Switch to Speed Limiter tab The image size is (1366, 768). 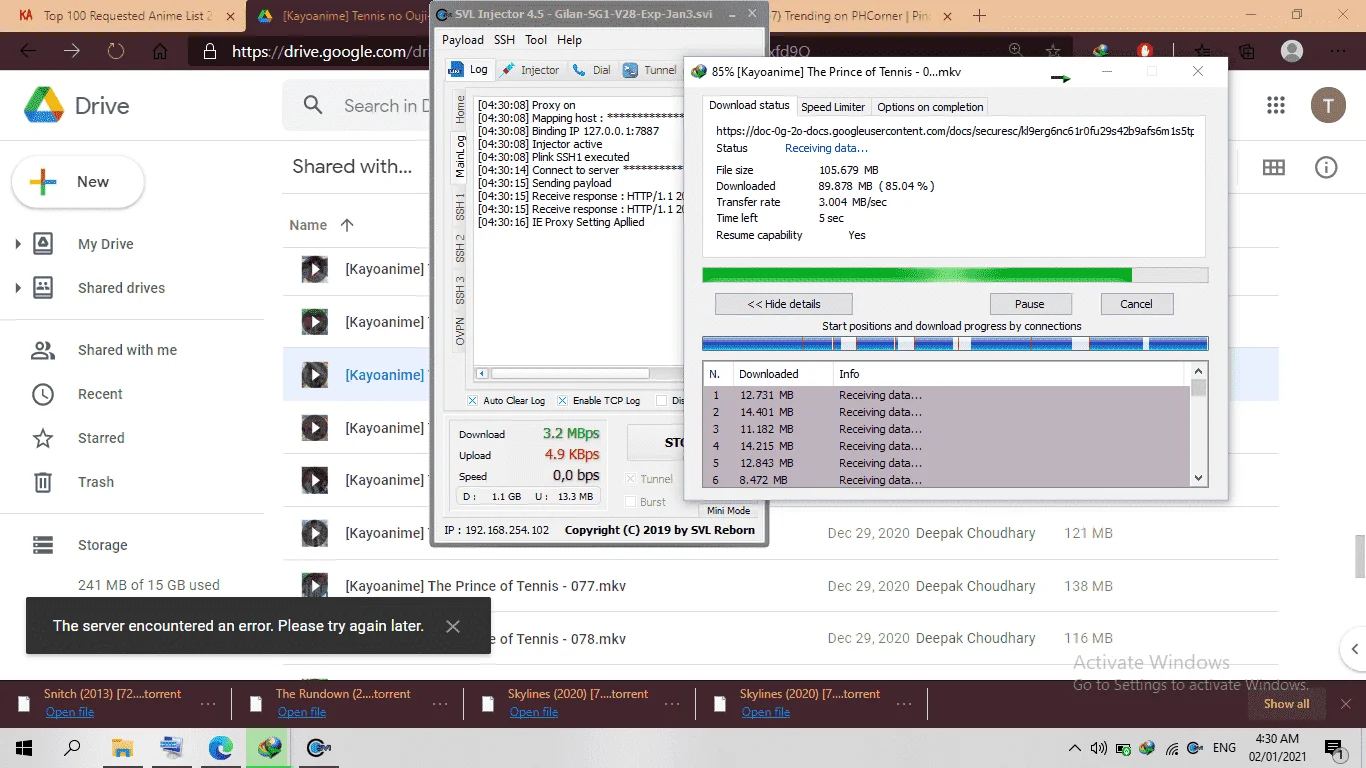(833, 107)
